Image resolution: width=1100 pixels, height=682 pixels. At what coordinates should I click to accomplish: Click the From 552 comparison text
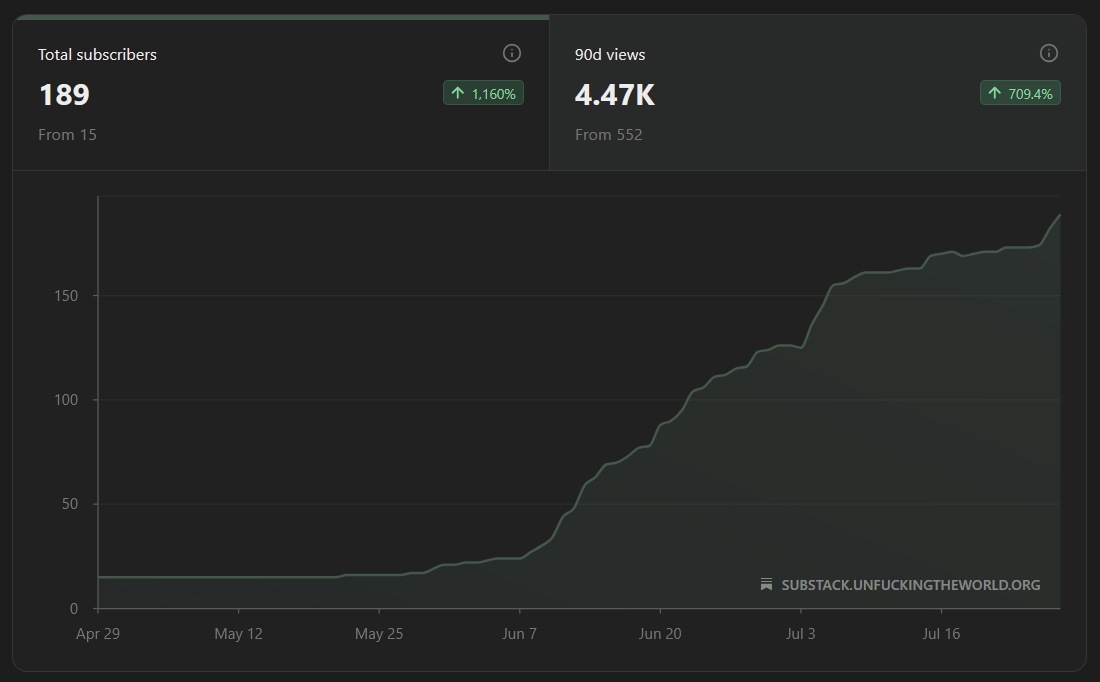coord(608,135)
